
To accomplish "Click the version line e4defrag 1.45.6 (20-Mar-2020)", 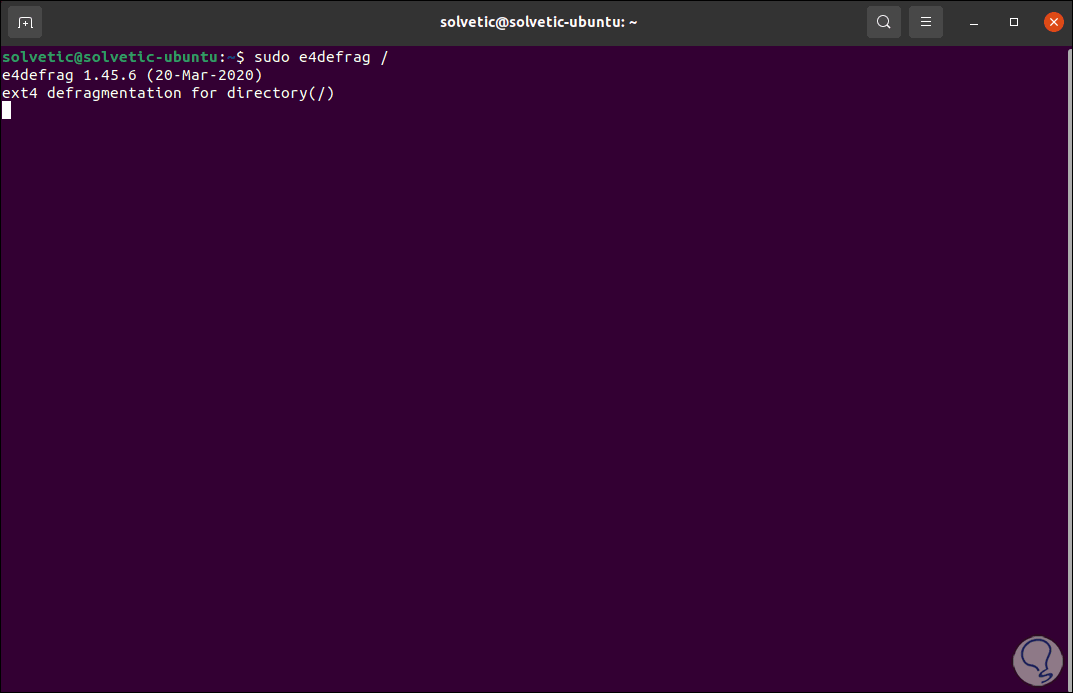I will (132, 75).
